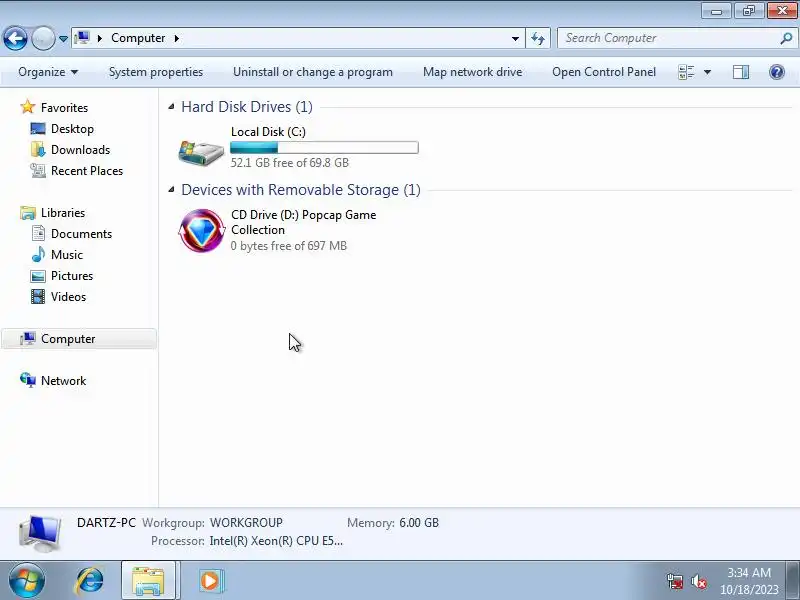Open the Documents library
800x600 pixels.
point(81,233)
